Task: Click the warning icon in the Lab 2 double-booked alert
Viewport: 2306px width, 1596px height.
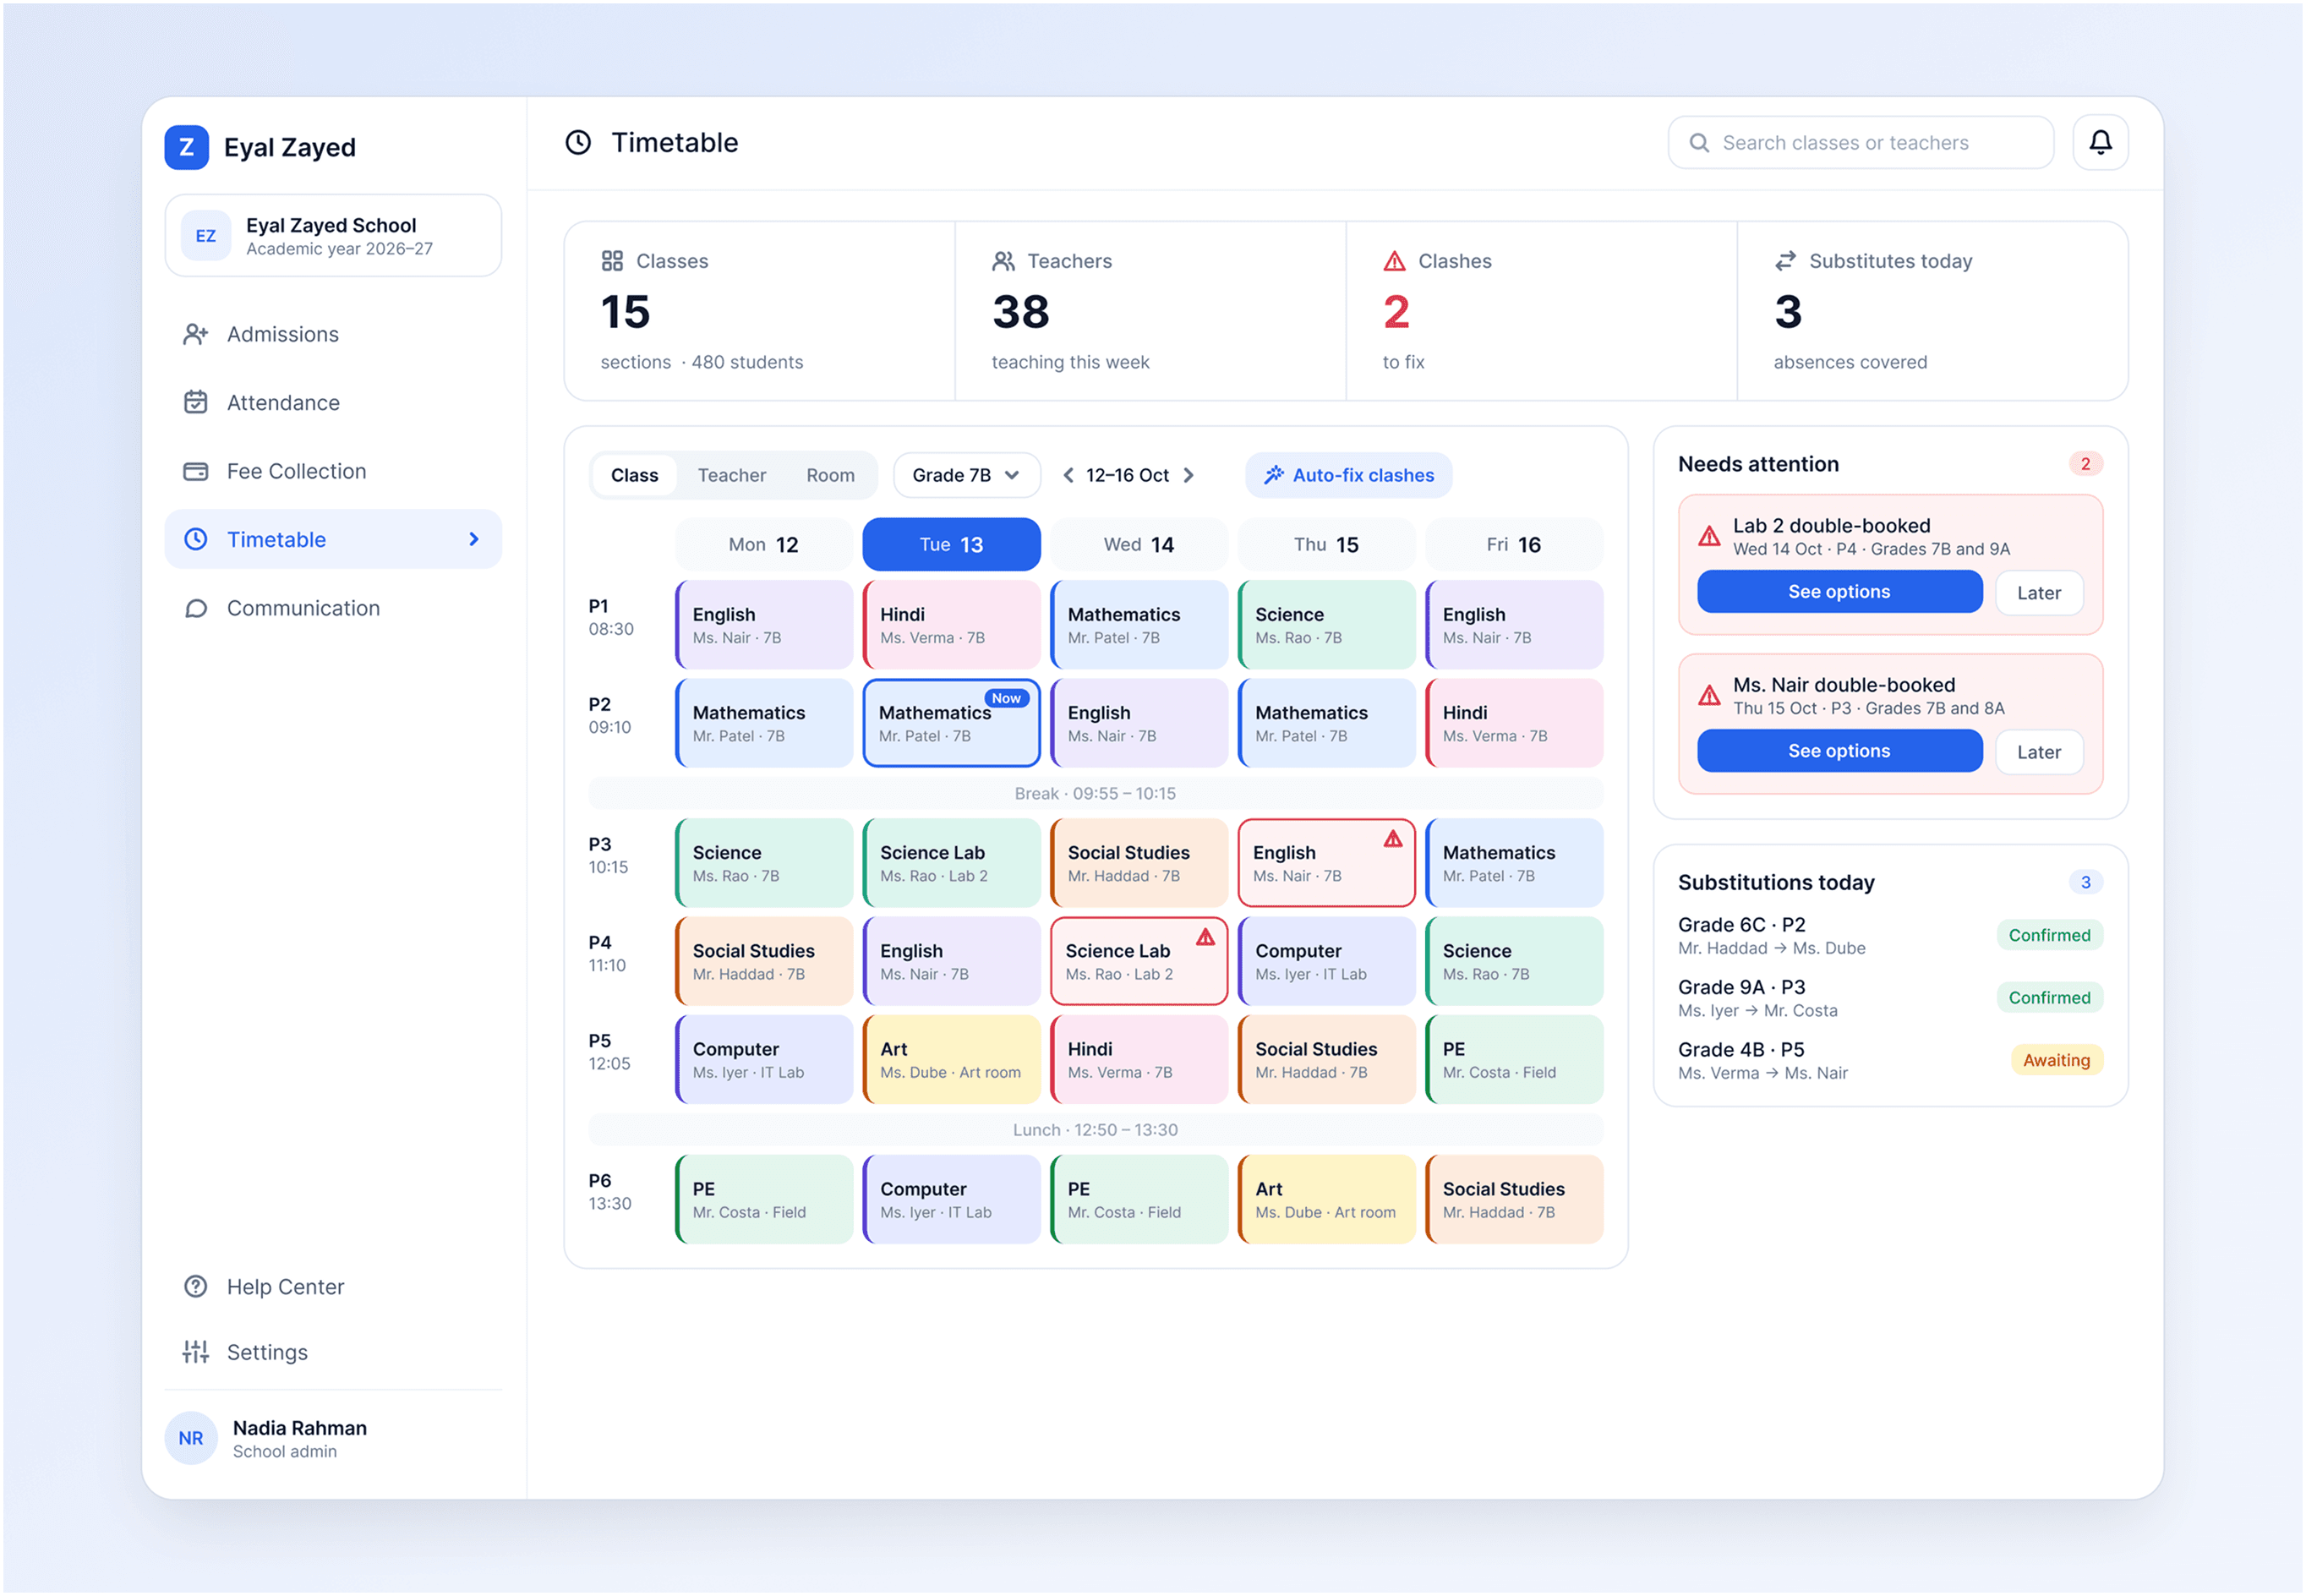Action: click(1709, 537)
